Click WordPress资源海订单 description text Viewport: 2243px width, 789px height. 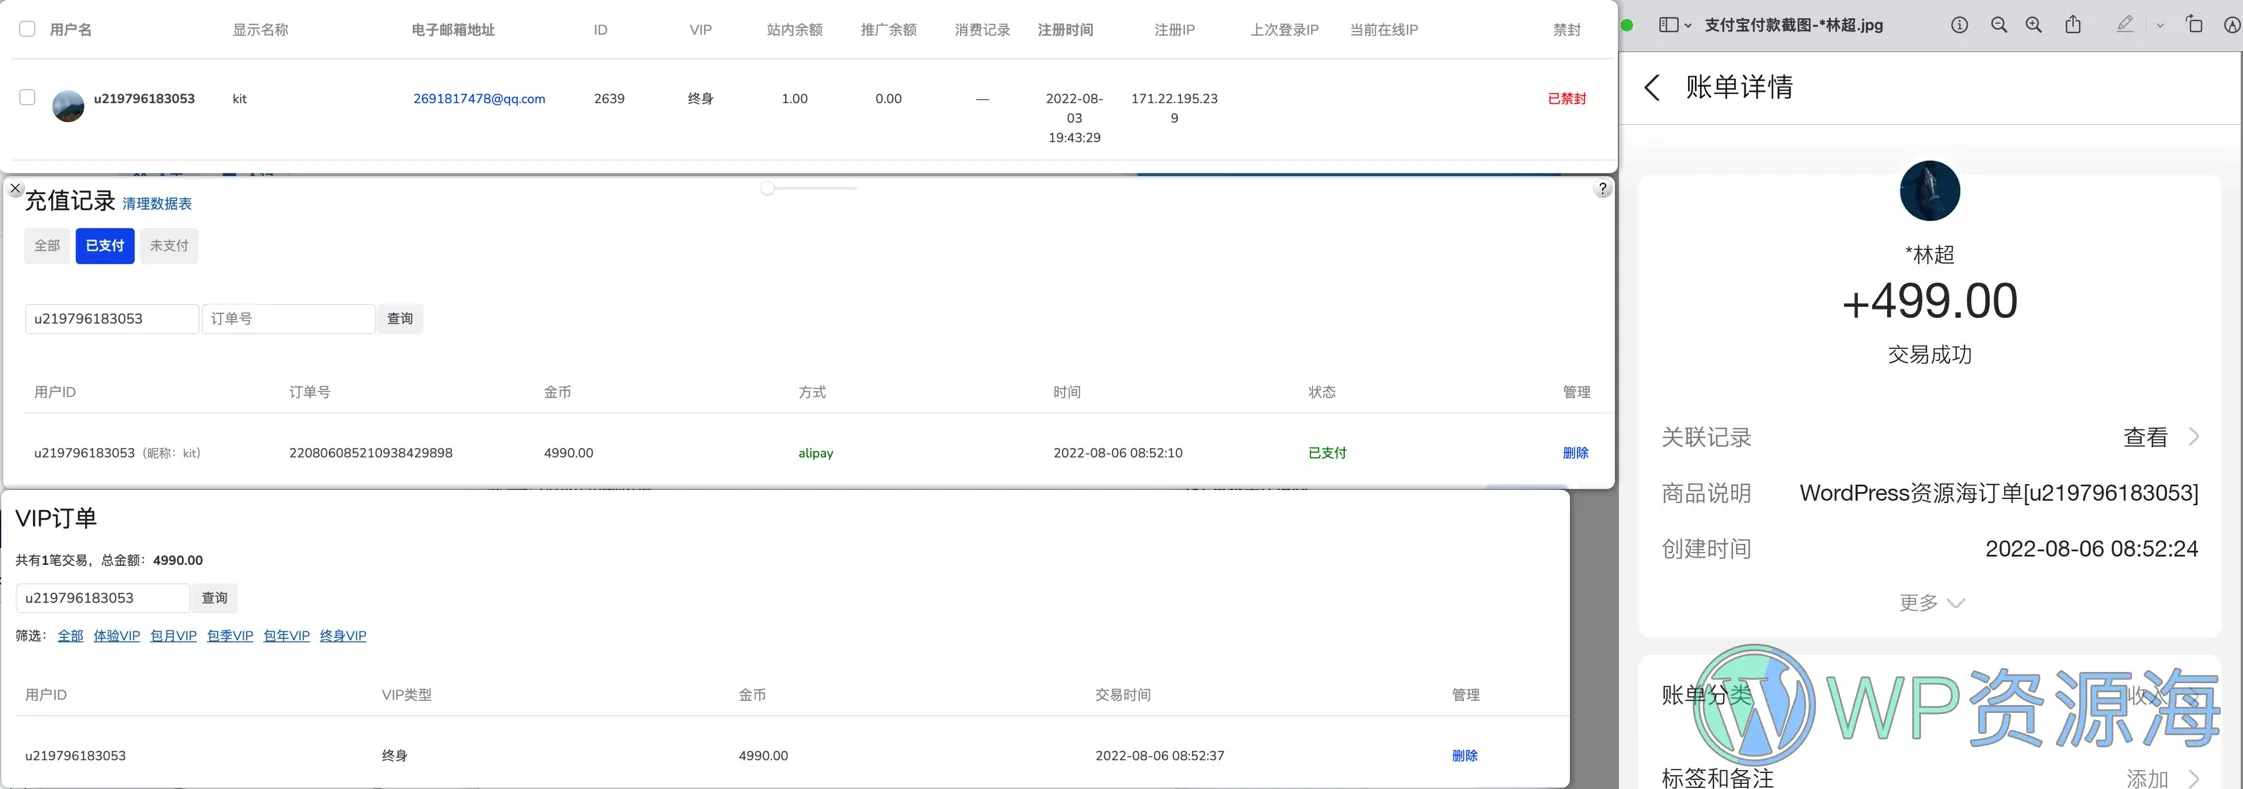click(1998, 493)
